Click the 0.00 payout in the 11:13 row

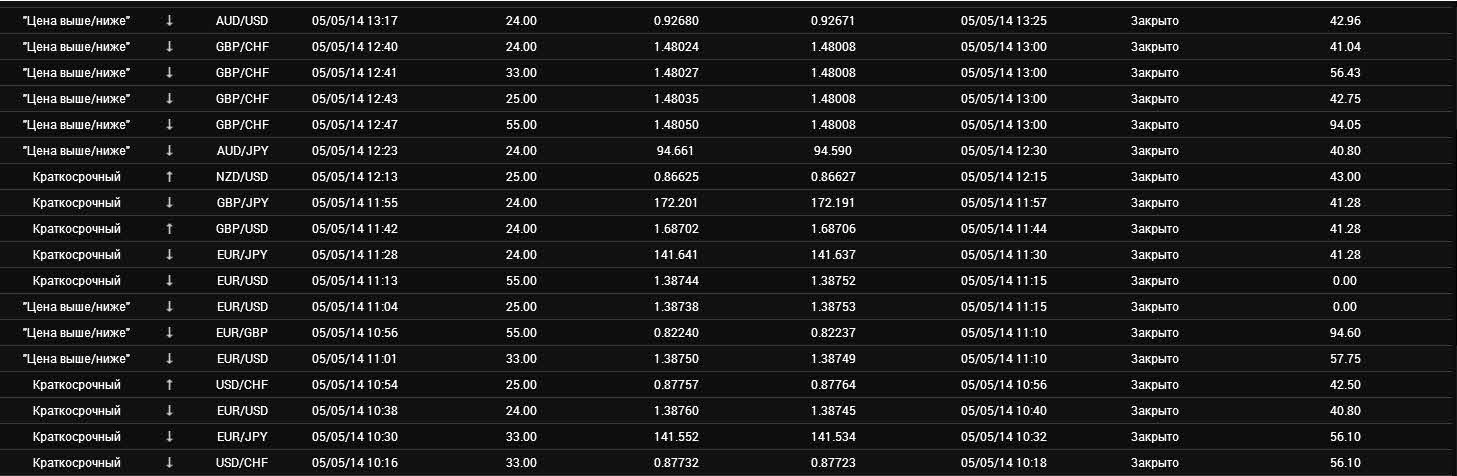(x=1345, y=281)
